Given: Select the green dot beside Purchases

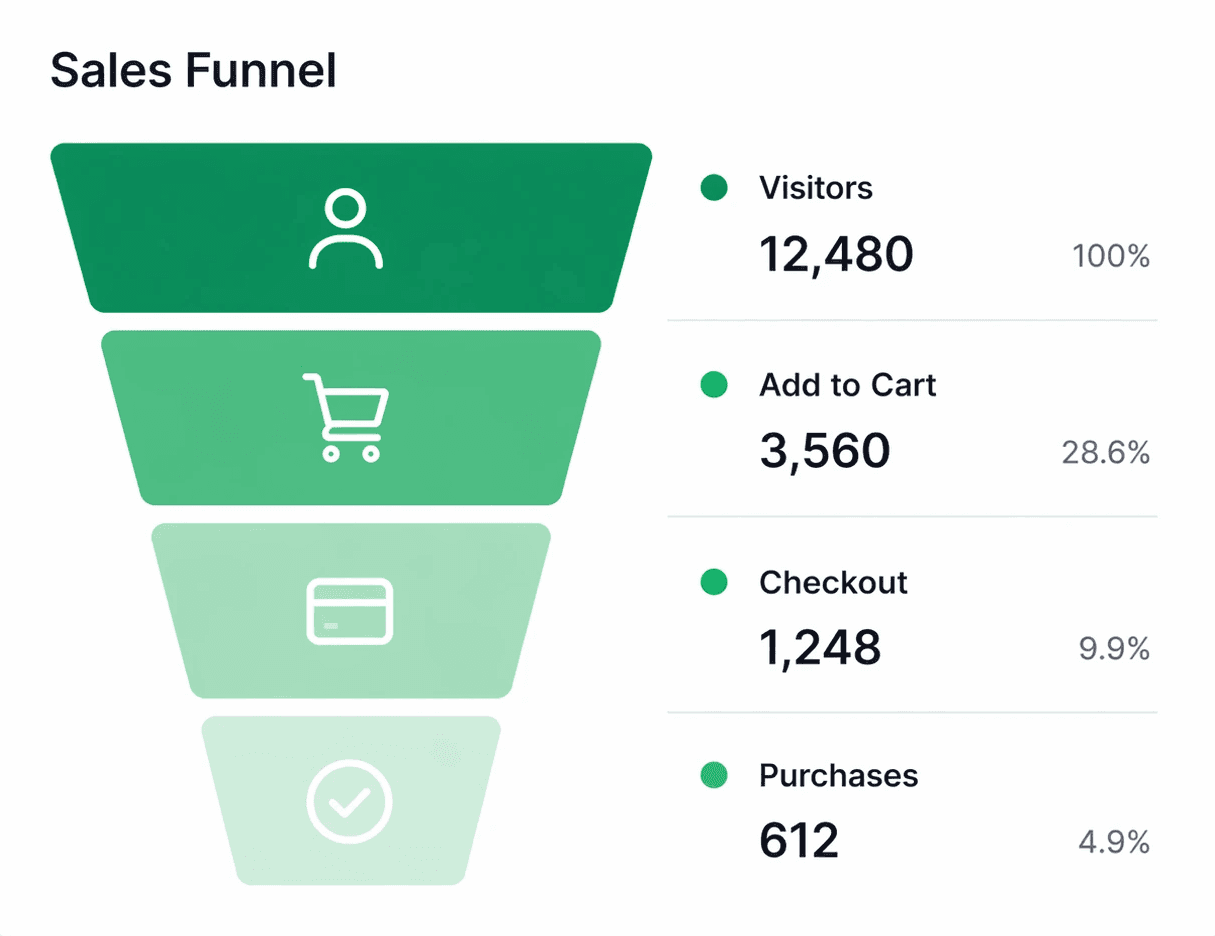Looking at the screenshot, I should [x=714, y=775].
